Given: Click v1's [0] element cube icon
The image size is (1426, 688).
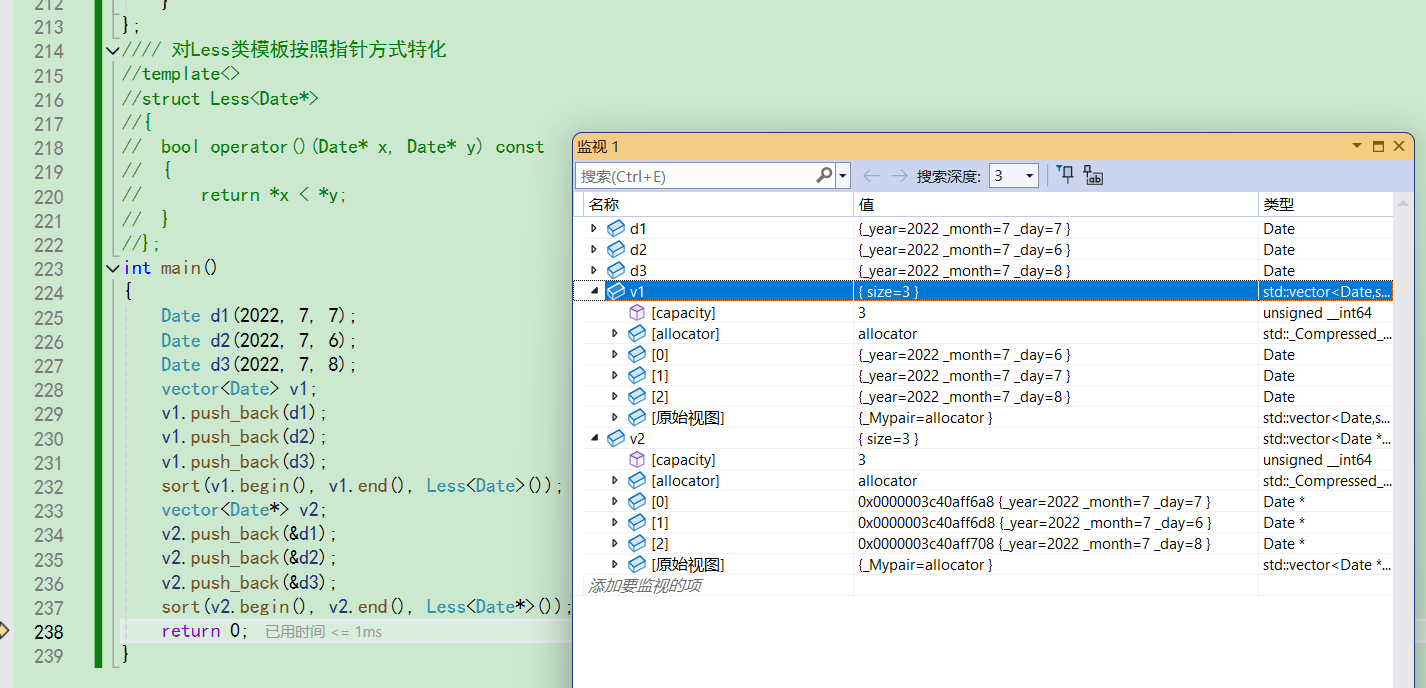Looking at the screenshot, I should pos(637,354).
